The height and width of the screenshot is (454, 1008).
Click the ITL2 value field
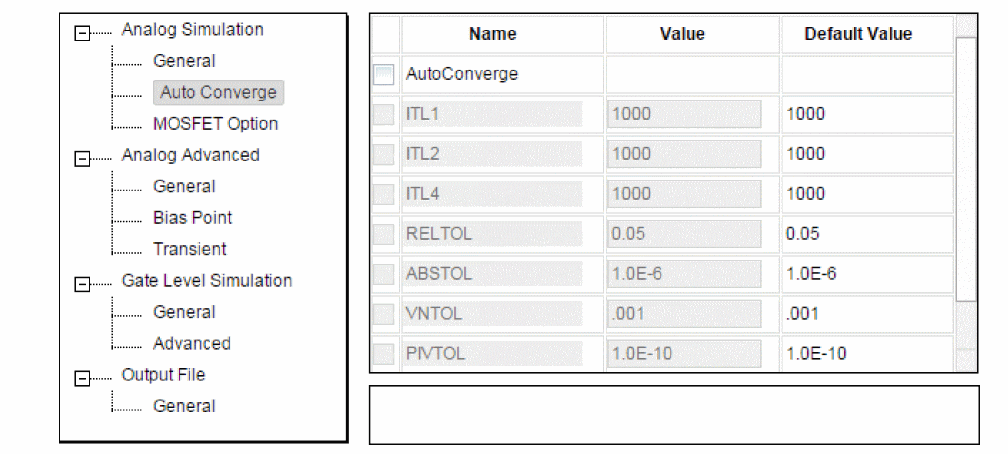tap(684, 154)
